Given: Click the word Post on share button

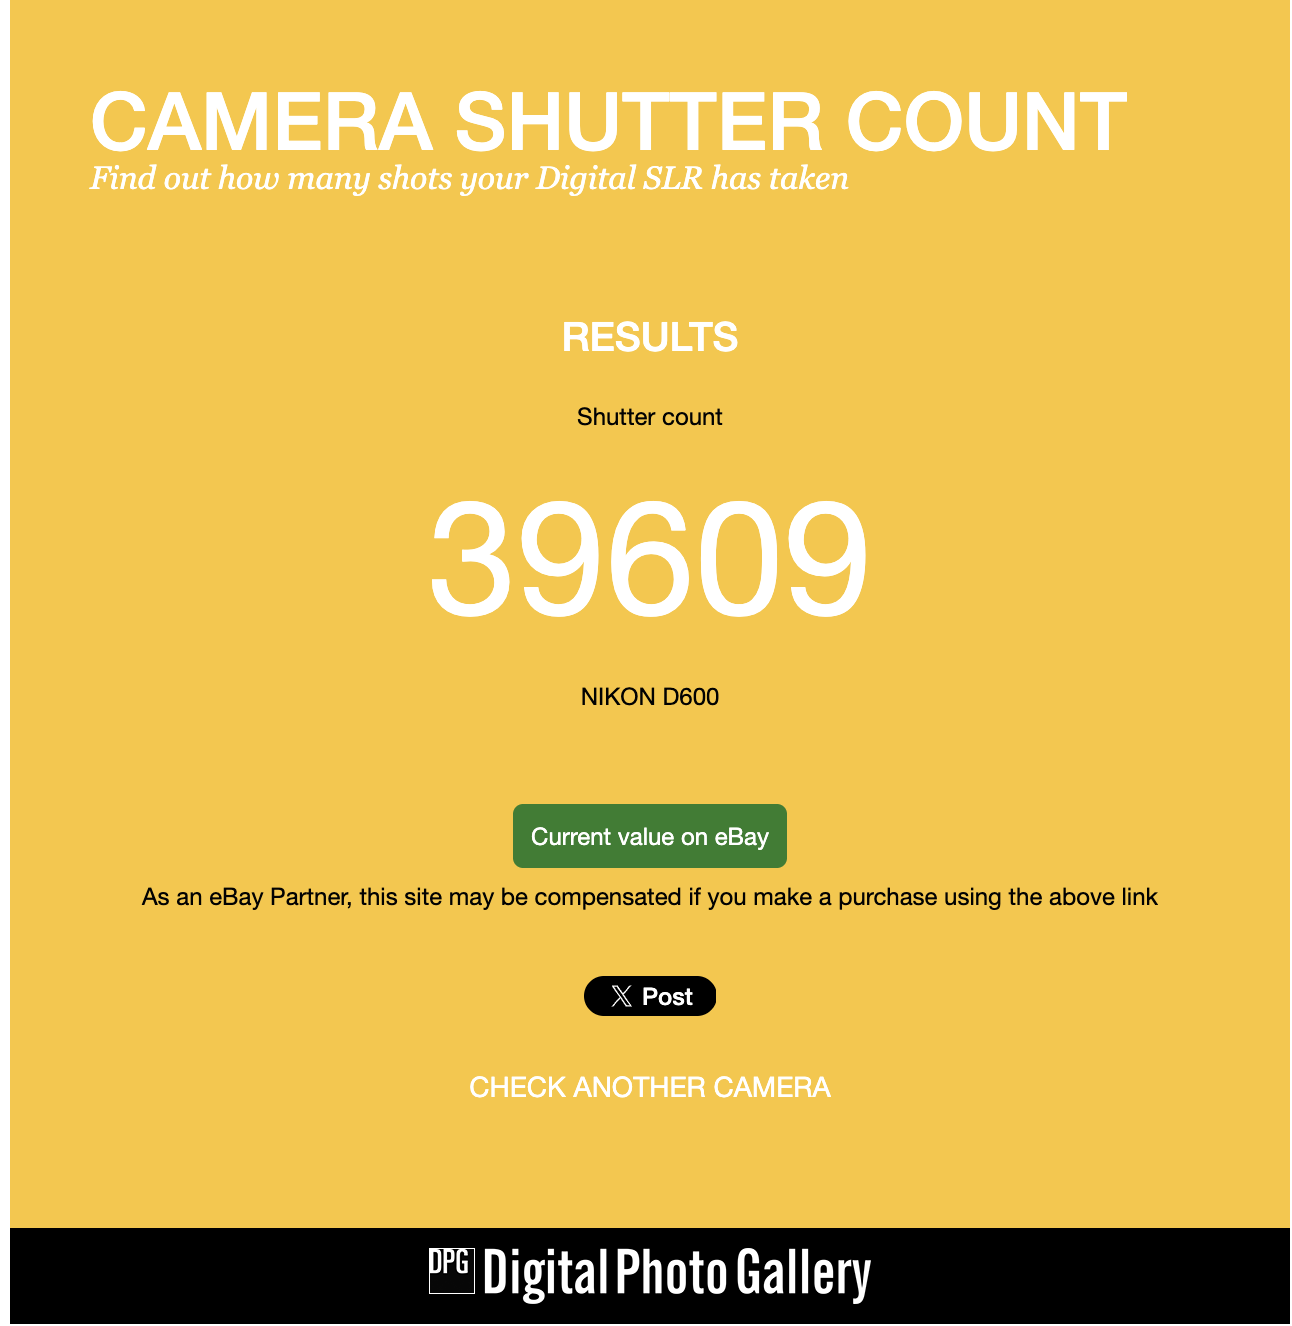Looking at the screenshot, I should pos(667,996).
